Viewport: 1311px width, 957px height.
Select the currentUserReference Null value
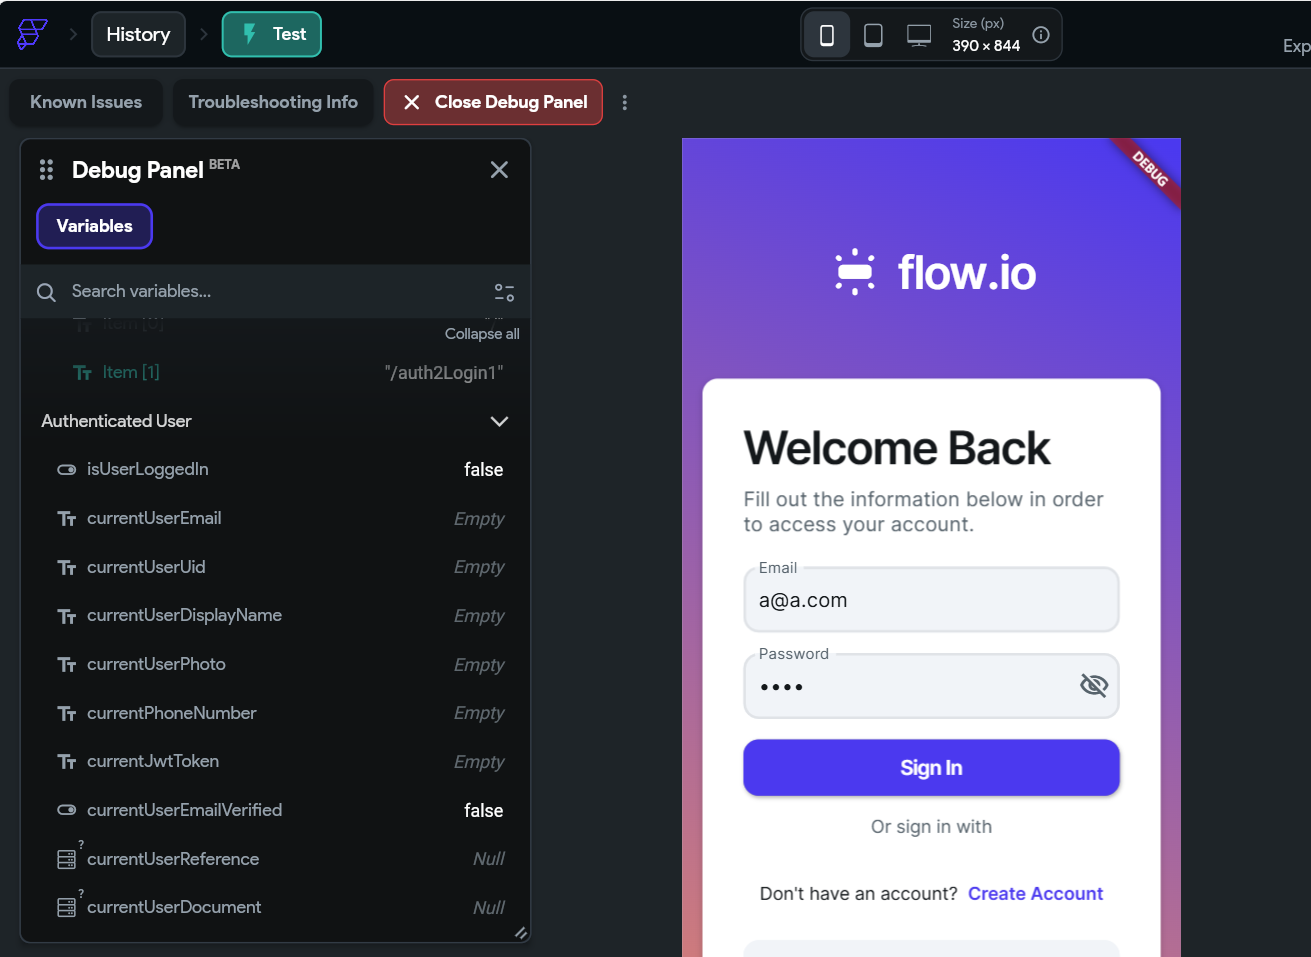489,859
